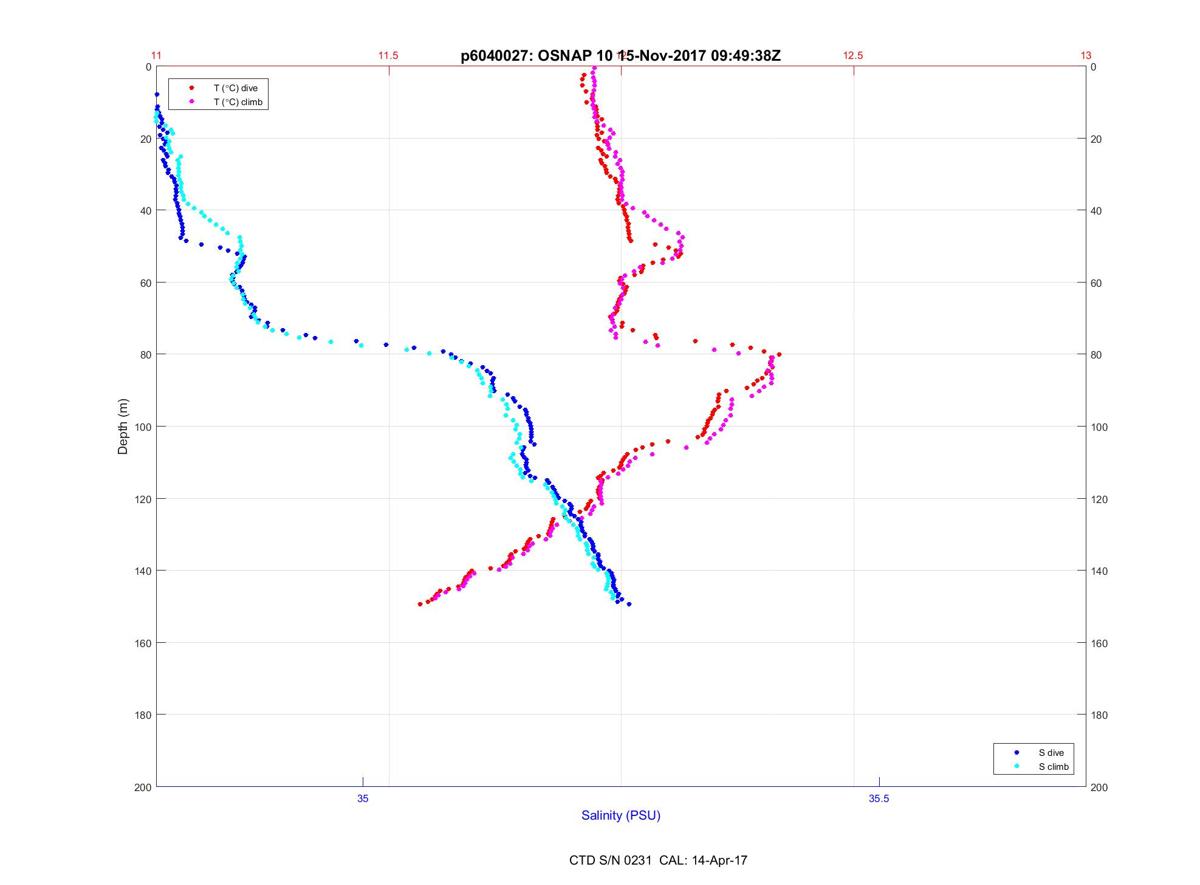Click left depth tick label 140
Image resolution: width=1200 pixels, height=885 pixels.
pyautogui.click(x=142, y=571)
